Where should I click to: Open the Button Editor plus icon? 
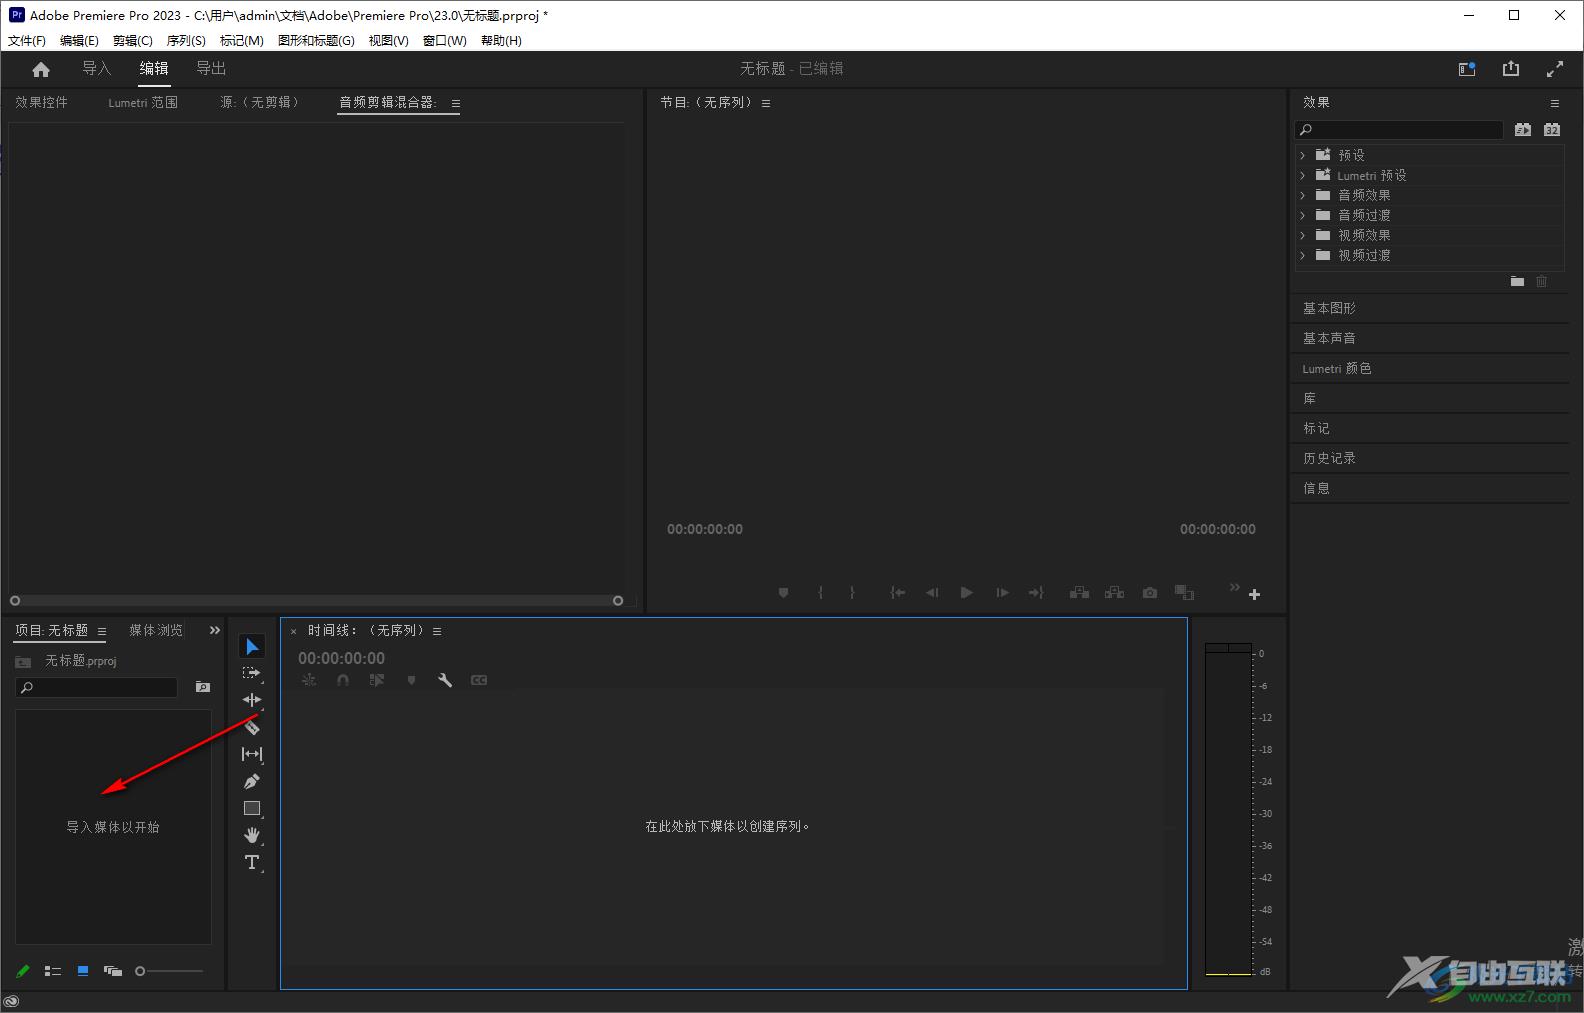[1254, 594]
